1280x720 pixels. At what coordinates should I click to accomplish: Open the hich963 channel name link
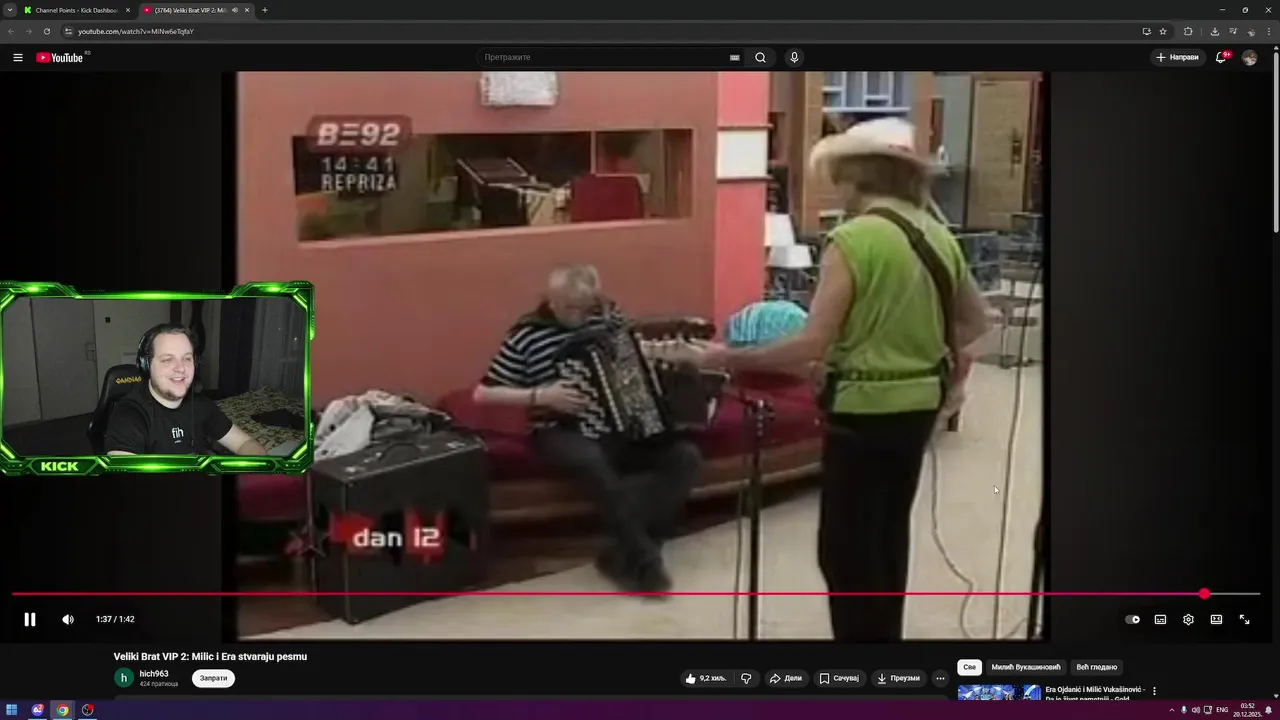[x=154, y=673]
